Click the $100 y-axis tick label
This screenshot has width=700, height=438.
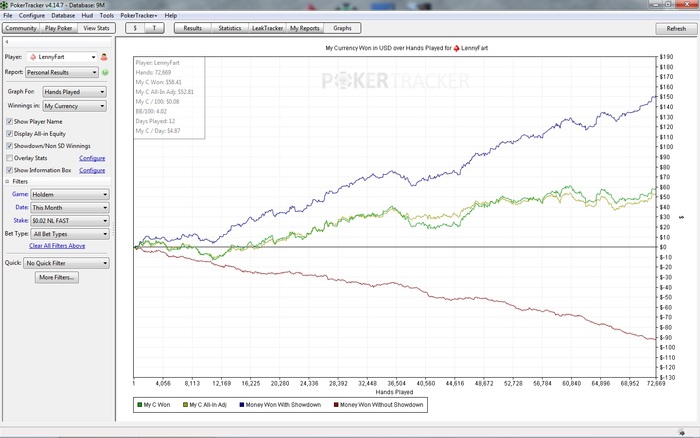pyautogui.click(x=666, y=147)
